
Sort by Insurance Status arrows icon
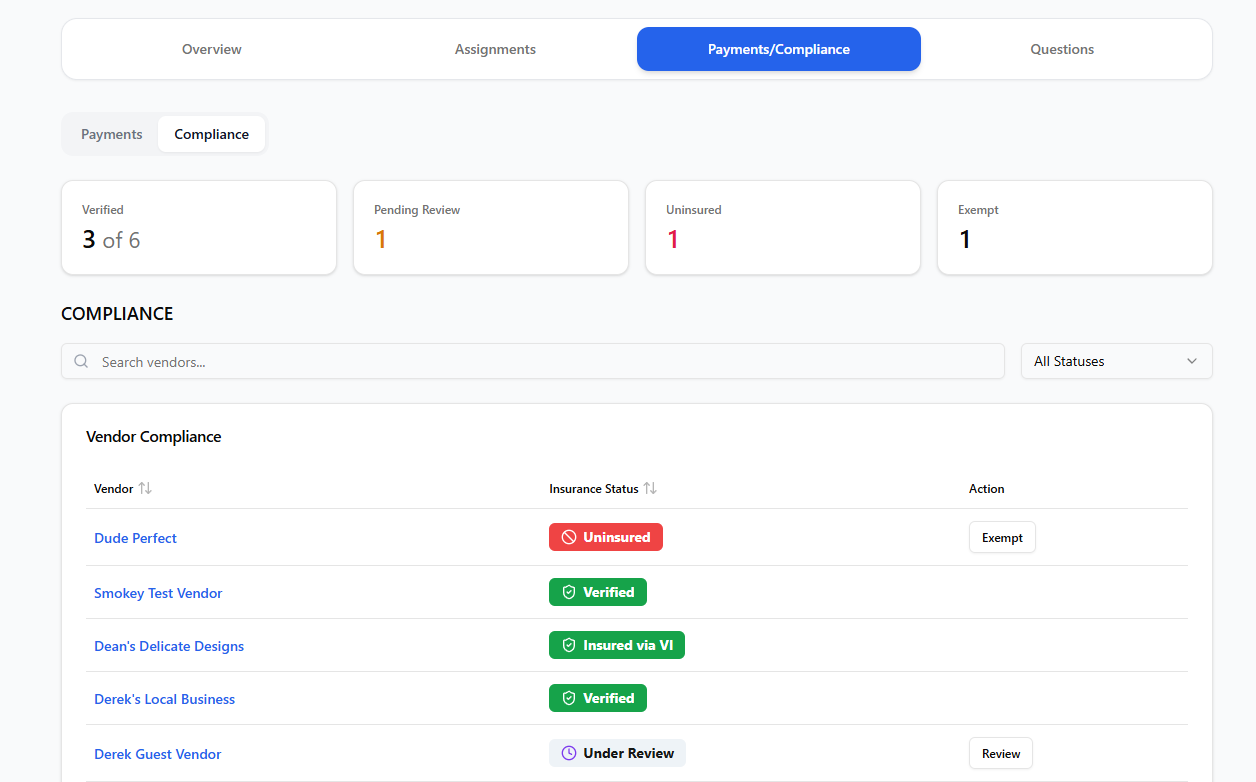(650, 488)
